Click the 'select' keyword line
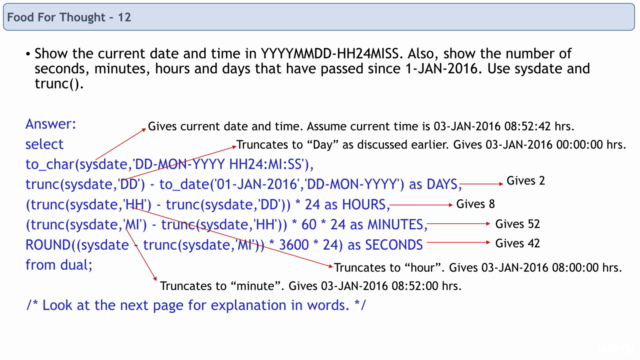 (44, 144)
